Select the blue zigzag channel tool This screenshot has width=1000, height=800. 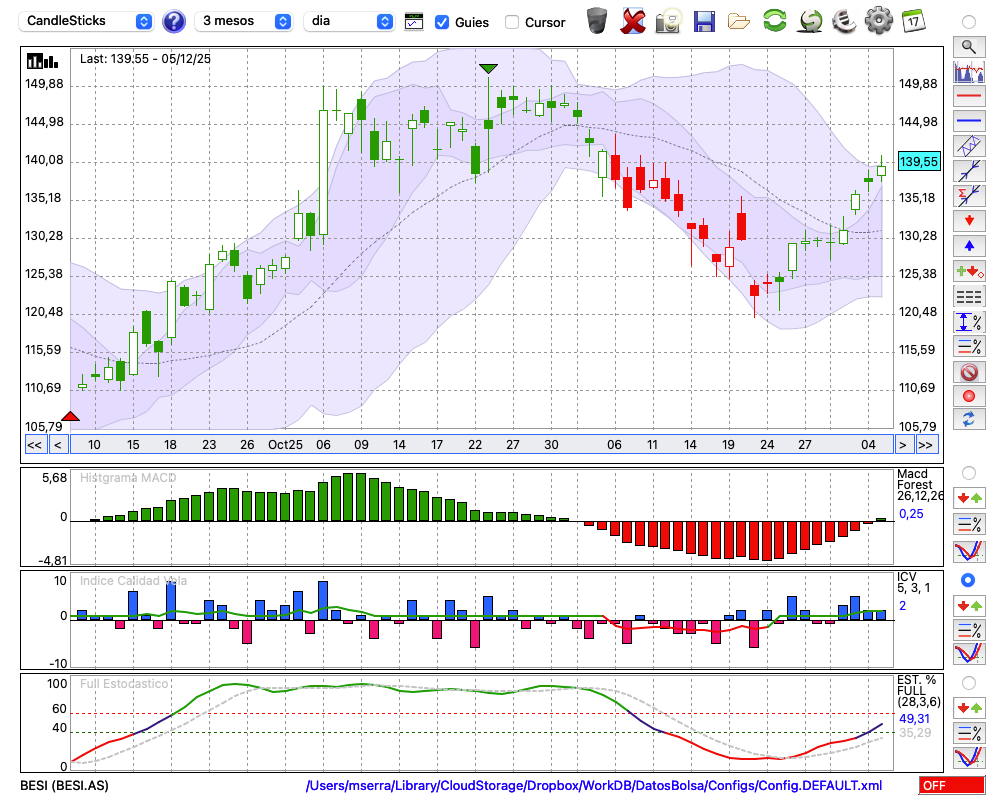point(969,145)
